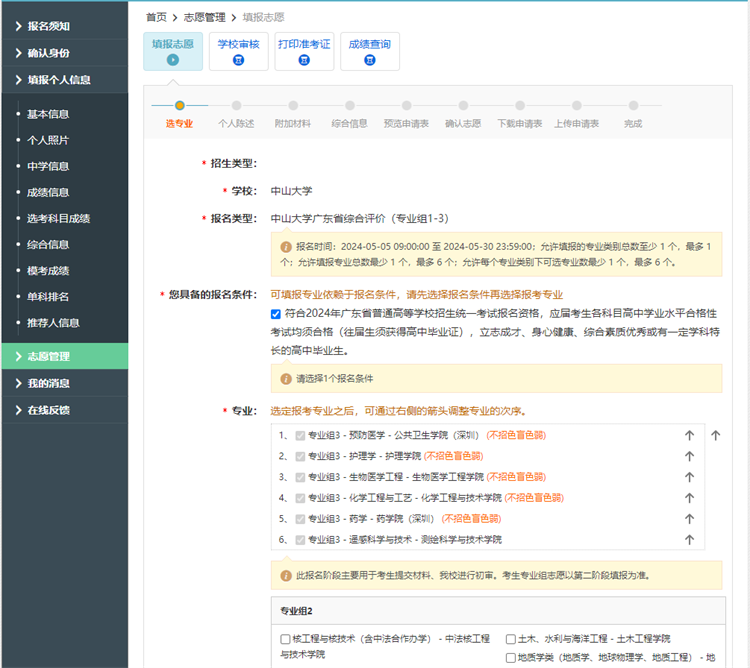Screen dimensions: 750x668
Task: Open 志愿管理 sidebar section
Action: (65, 356)
